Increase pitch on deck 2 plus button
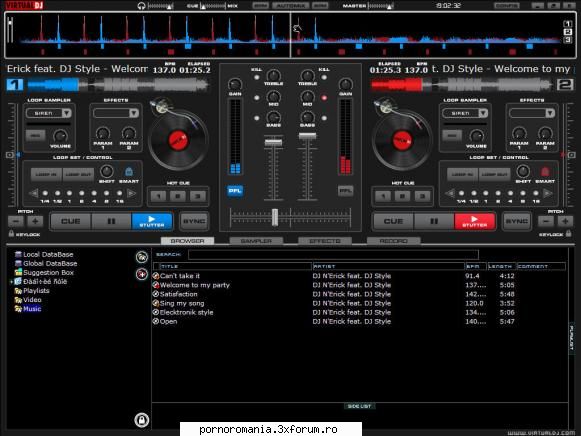Image resolution: width=581 pixels, height=436 pixels. (x=565, y=222)
